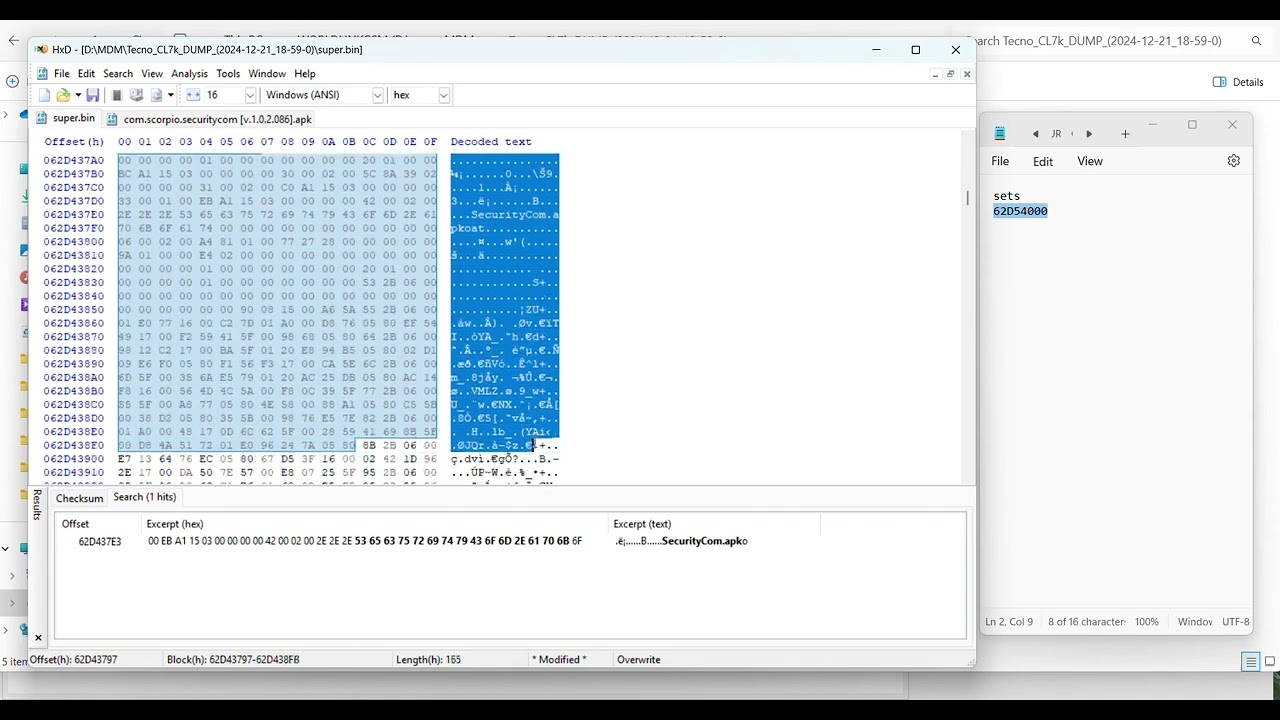Add a new Notepad tab with plus
The height and width of the screenshot is (720, 1280).
pyautogui.click(x=1125, y=134)
